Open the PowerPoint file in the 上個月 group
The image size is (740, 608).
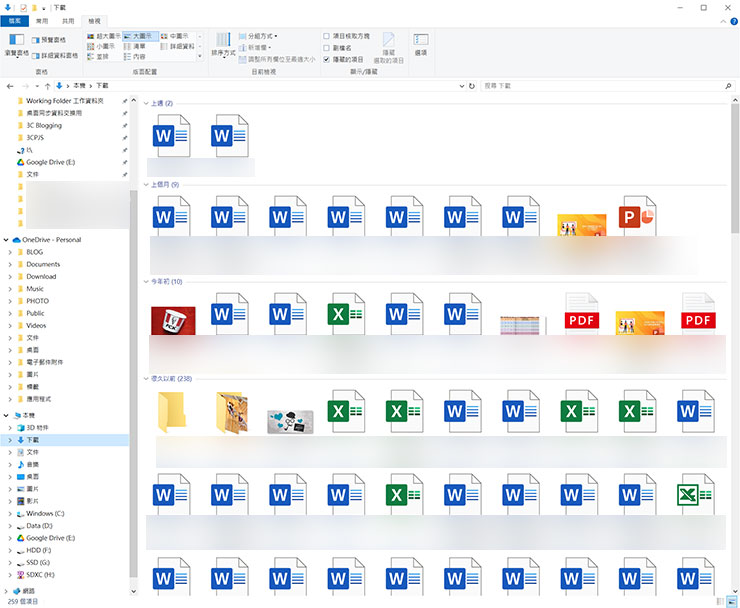(636, 218)
